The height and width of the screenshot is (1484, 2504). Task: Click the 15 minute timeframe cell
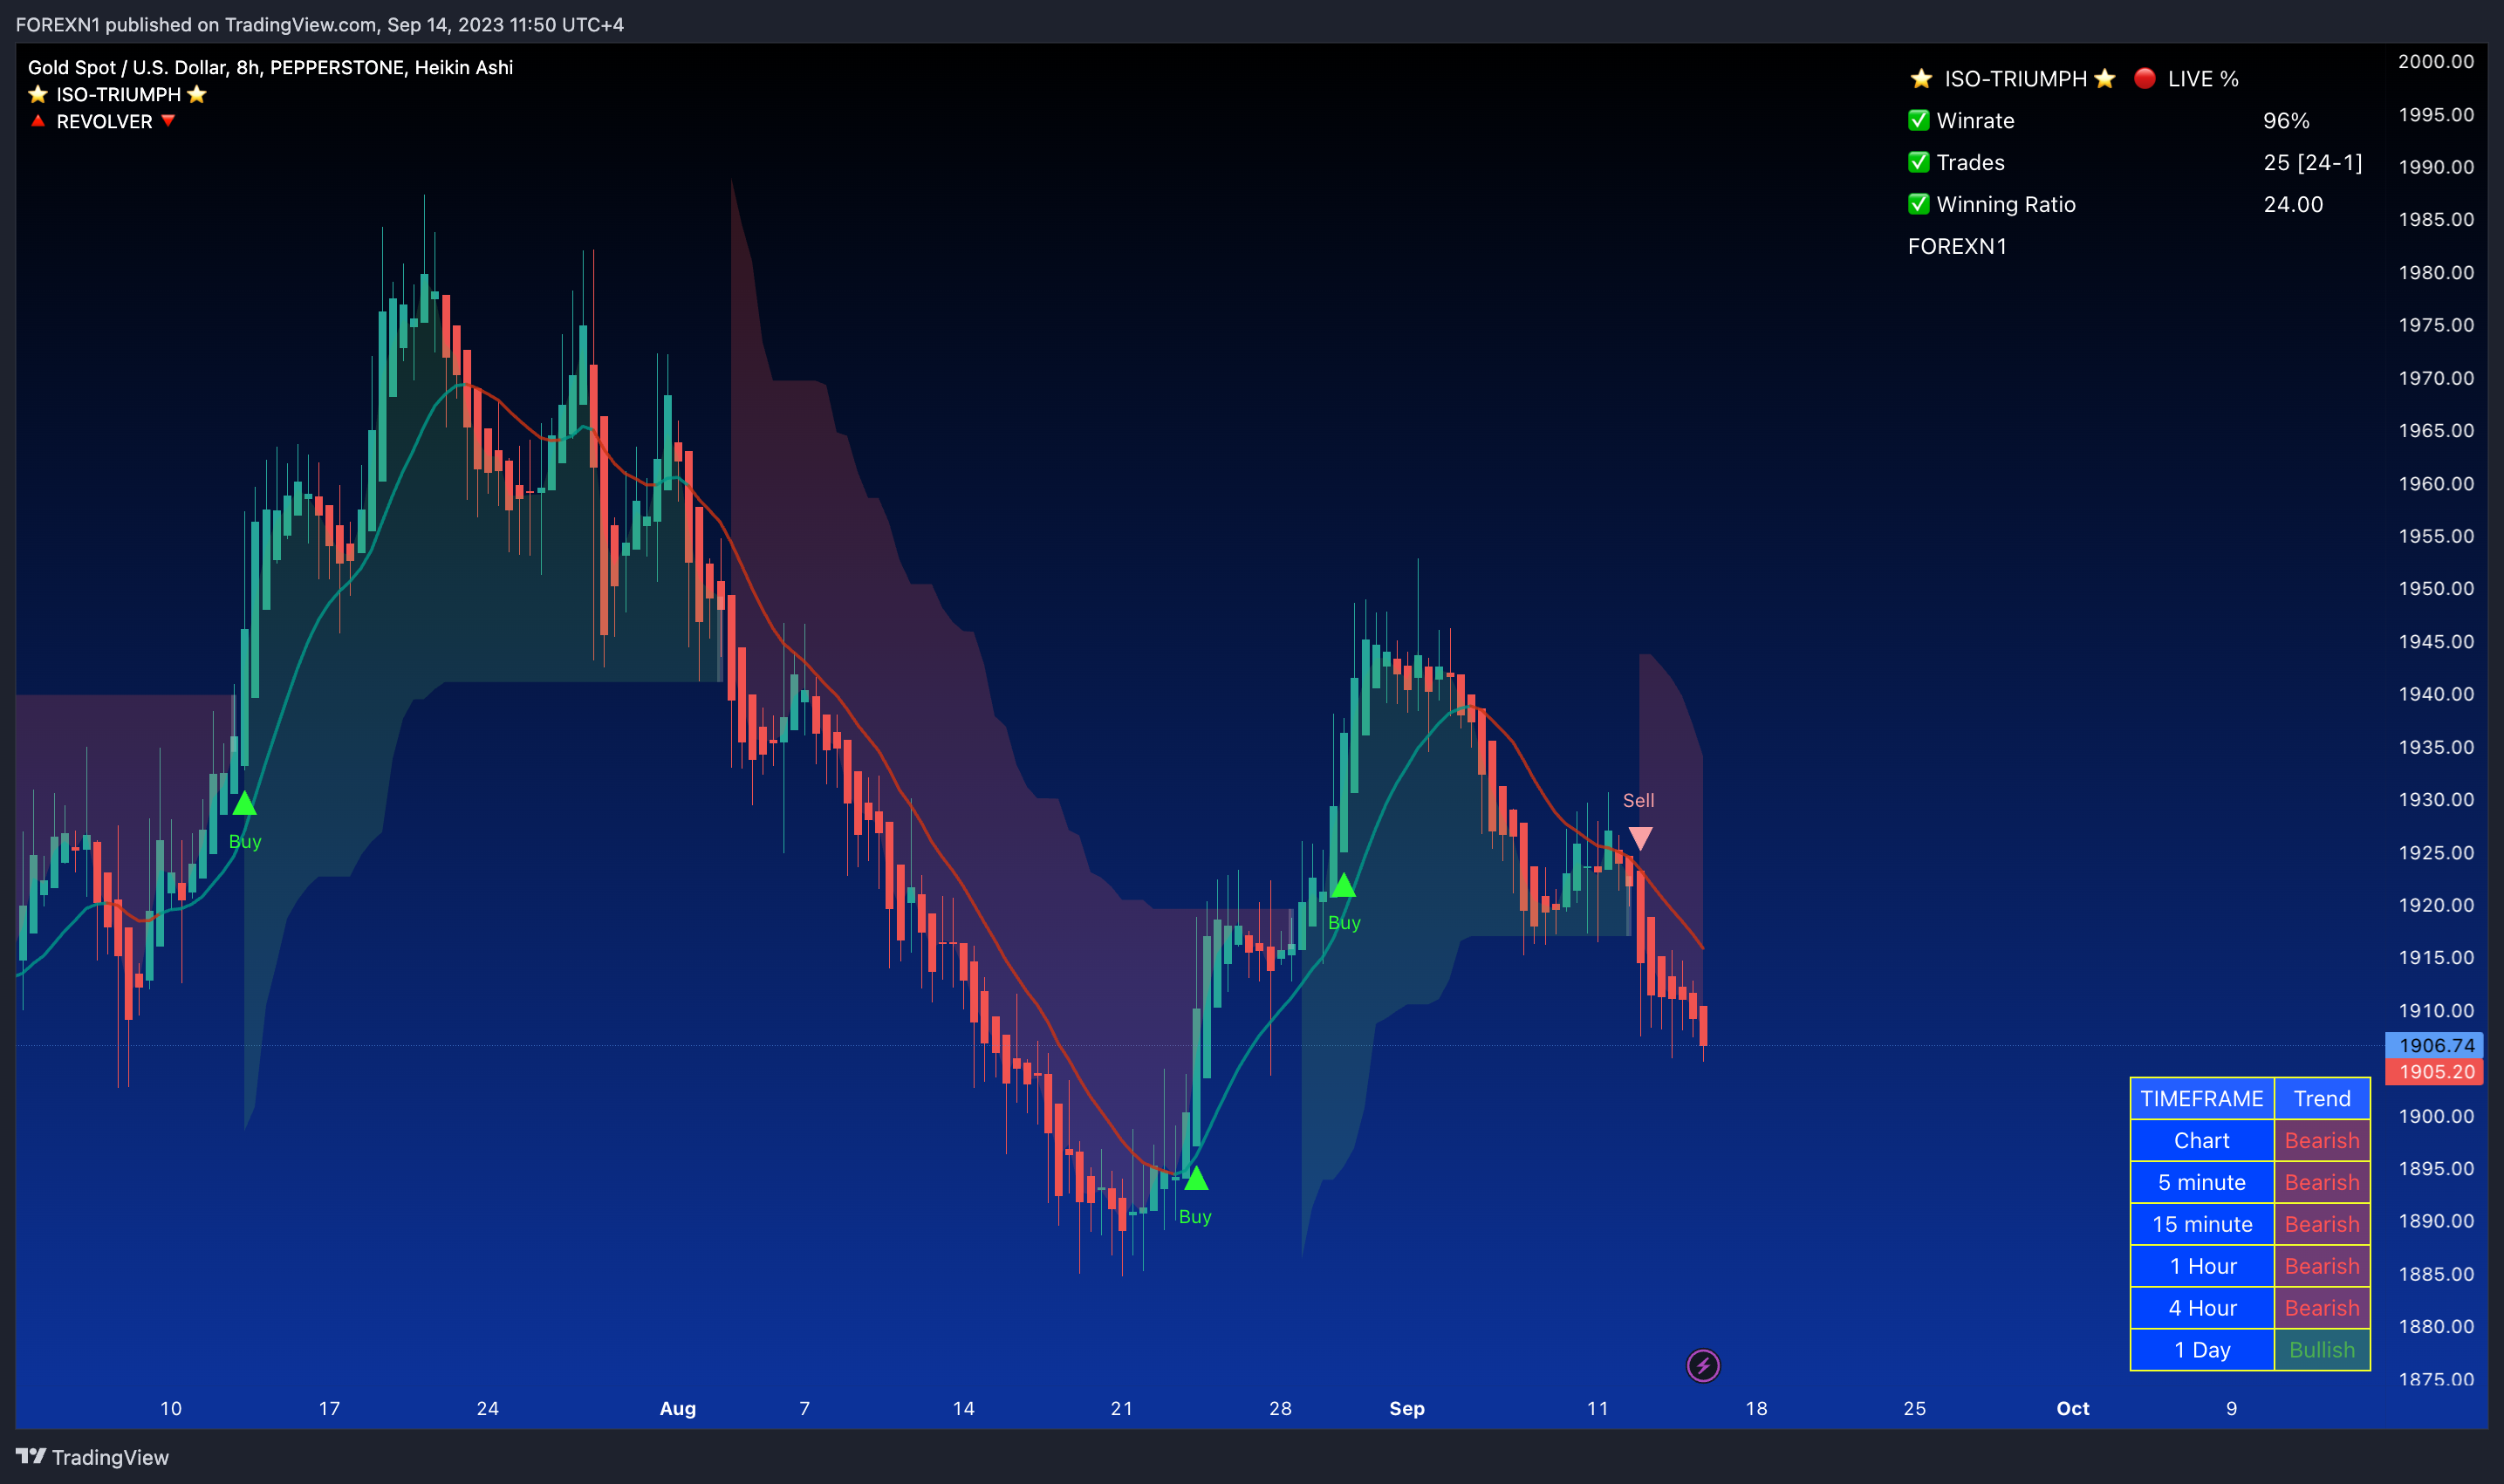(2201, 1224)
